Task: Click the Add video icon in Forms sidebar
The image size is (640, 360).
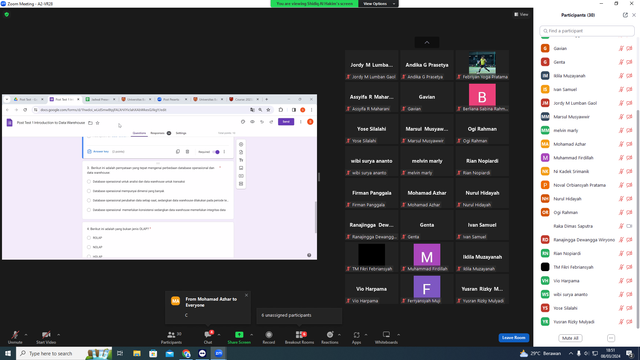Action: [241, 176]
